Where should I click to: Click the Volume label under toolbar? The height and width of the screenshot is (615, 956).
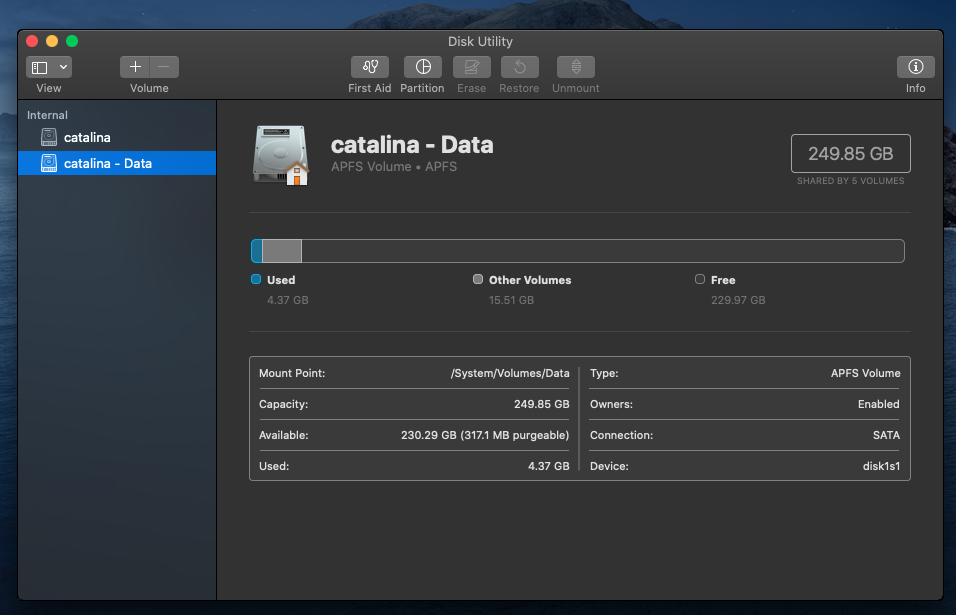149,88
